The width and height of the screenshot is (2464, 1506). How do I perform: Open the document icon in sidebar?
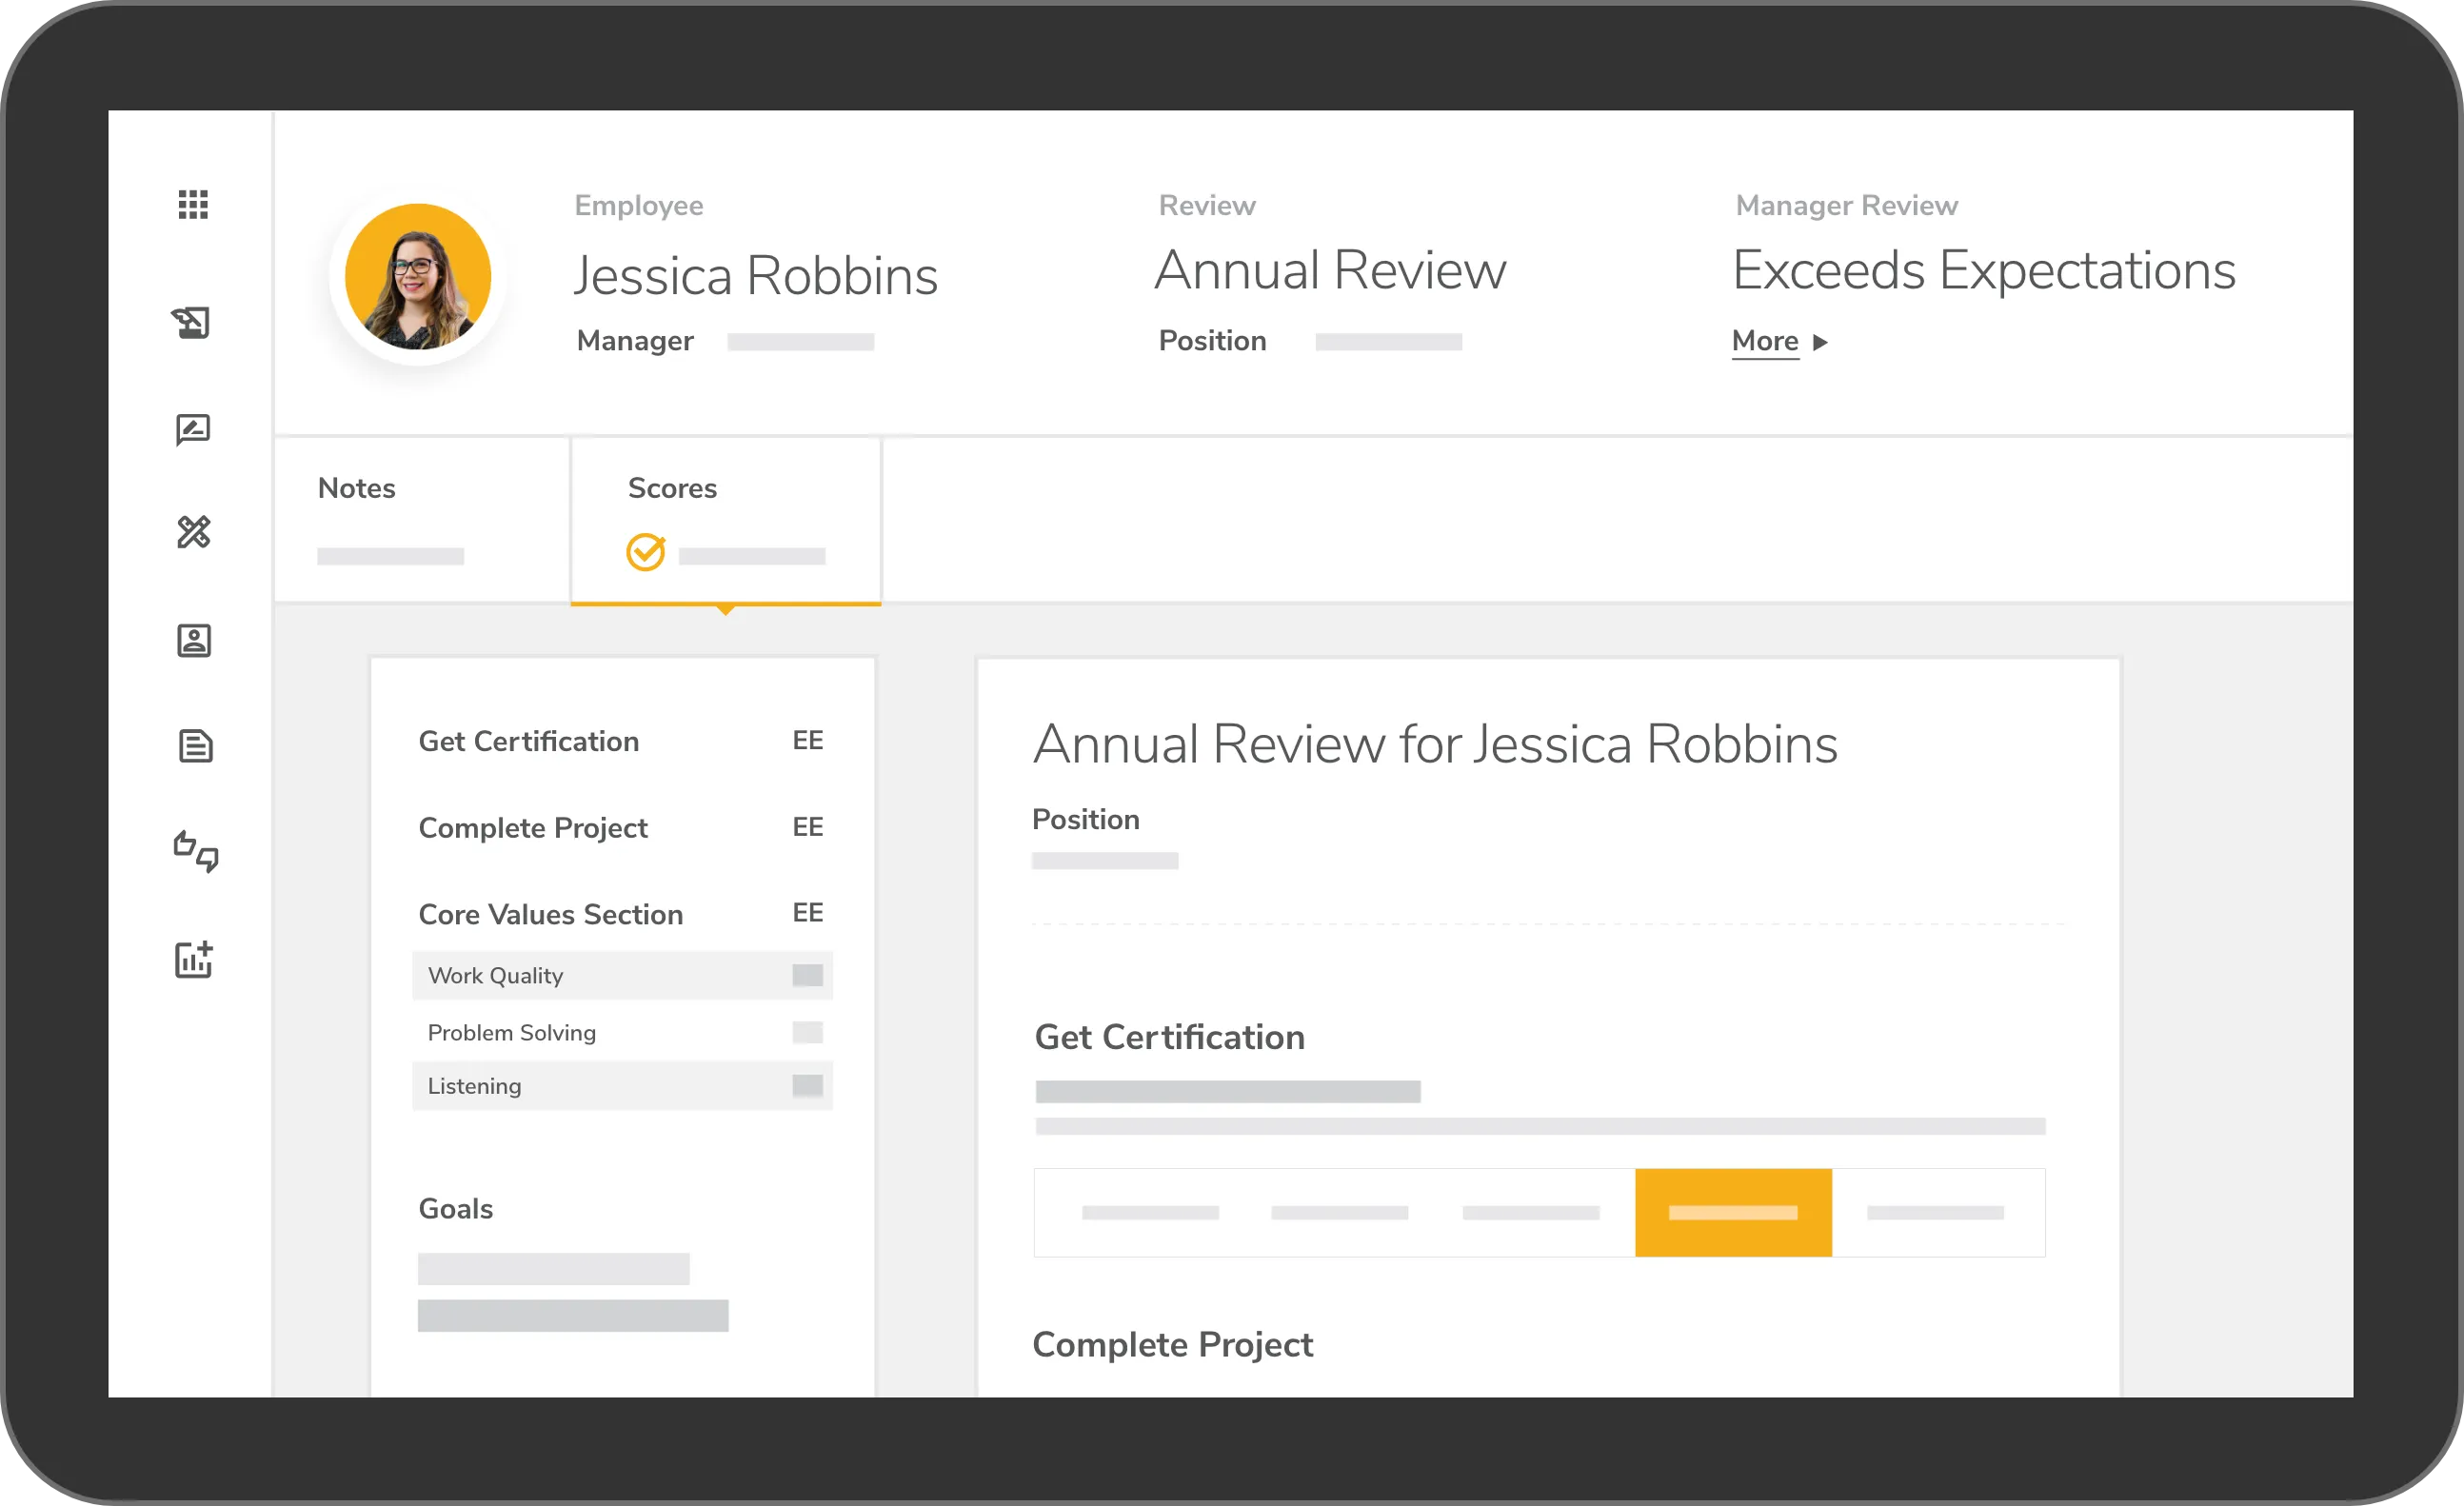click(193, 746)
